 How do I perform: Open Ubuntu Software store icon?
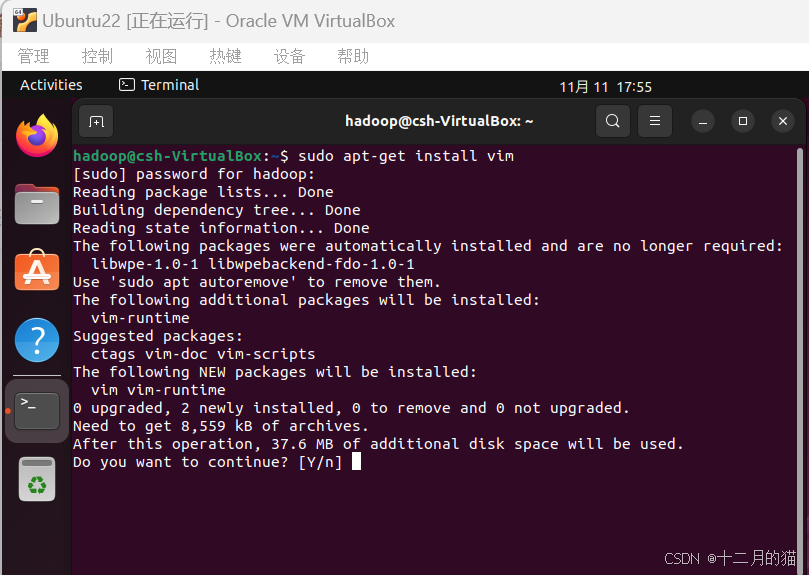click(37, 270)
